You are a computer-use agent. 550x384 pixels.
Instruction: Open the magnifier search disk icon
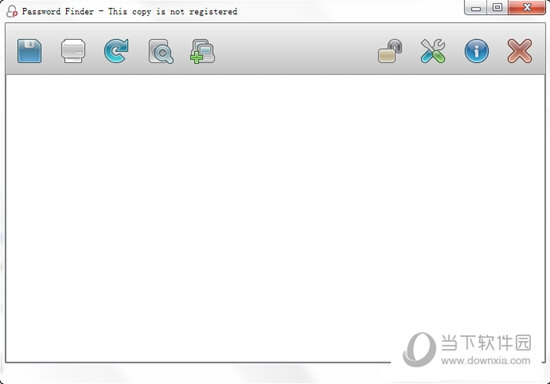(161, 51)
